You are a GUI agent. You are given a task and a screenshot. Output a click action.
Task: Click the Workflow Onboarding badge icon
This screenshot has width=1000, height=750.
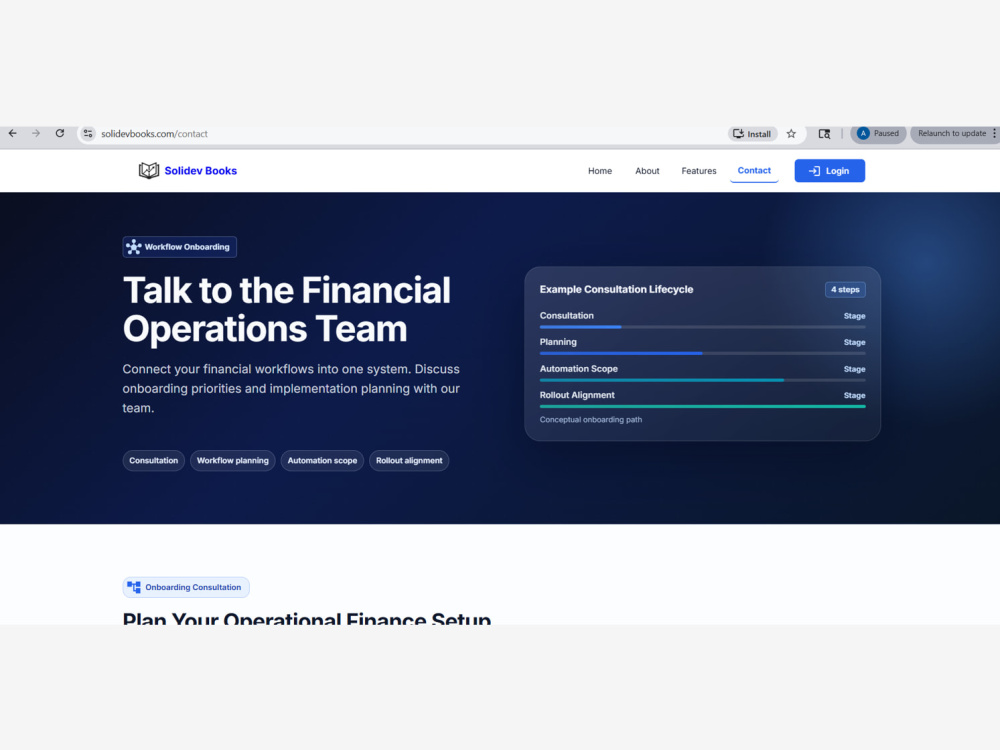133,247
